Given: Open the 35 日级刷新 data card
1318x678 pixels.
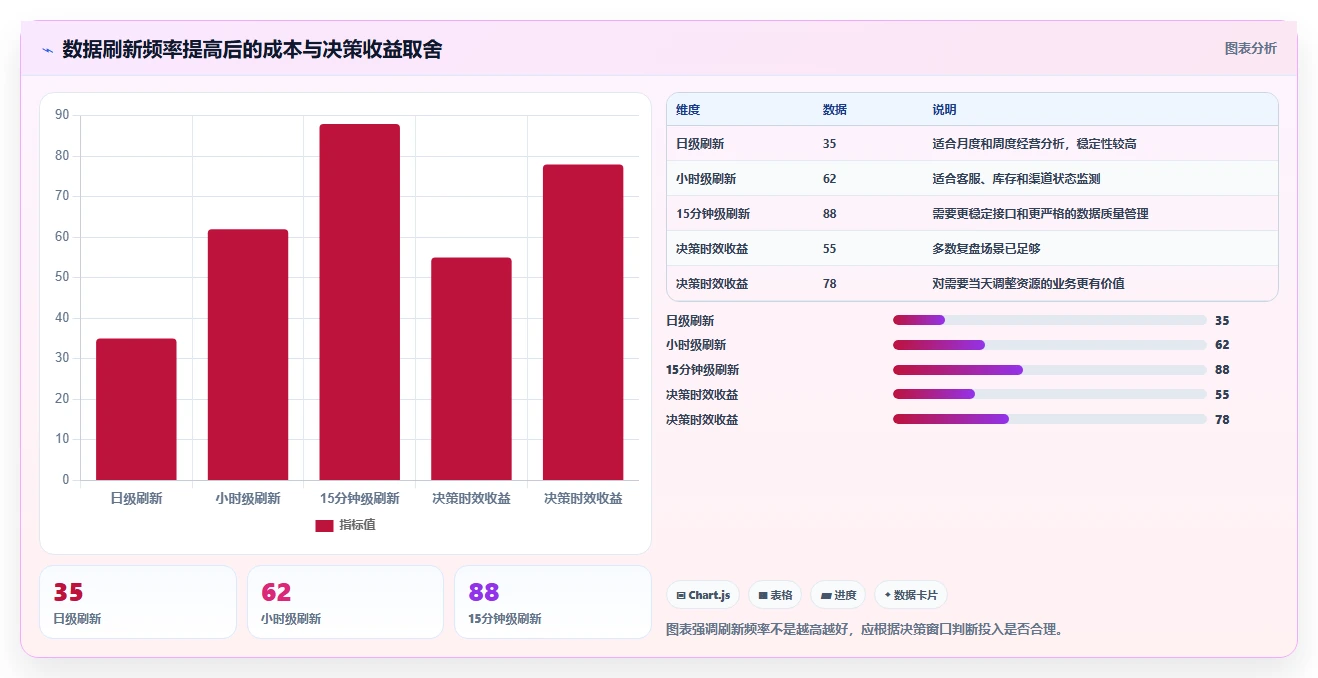Looking at the screenshot, I should click(x=138, y=602).
